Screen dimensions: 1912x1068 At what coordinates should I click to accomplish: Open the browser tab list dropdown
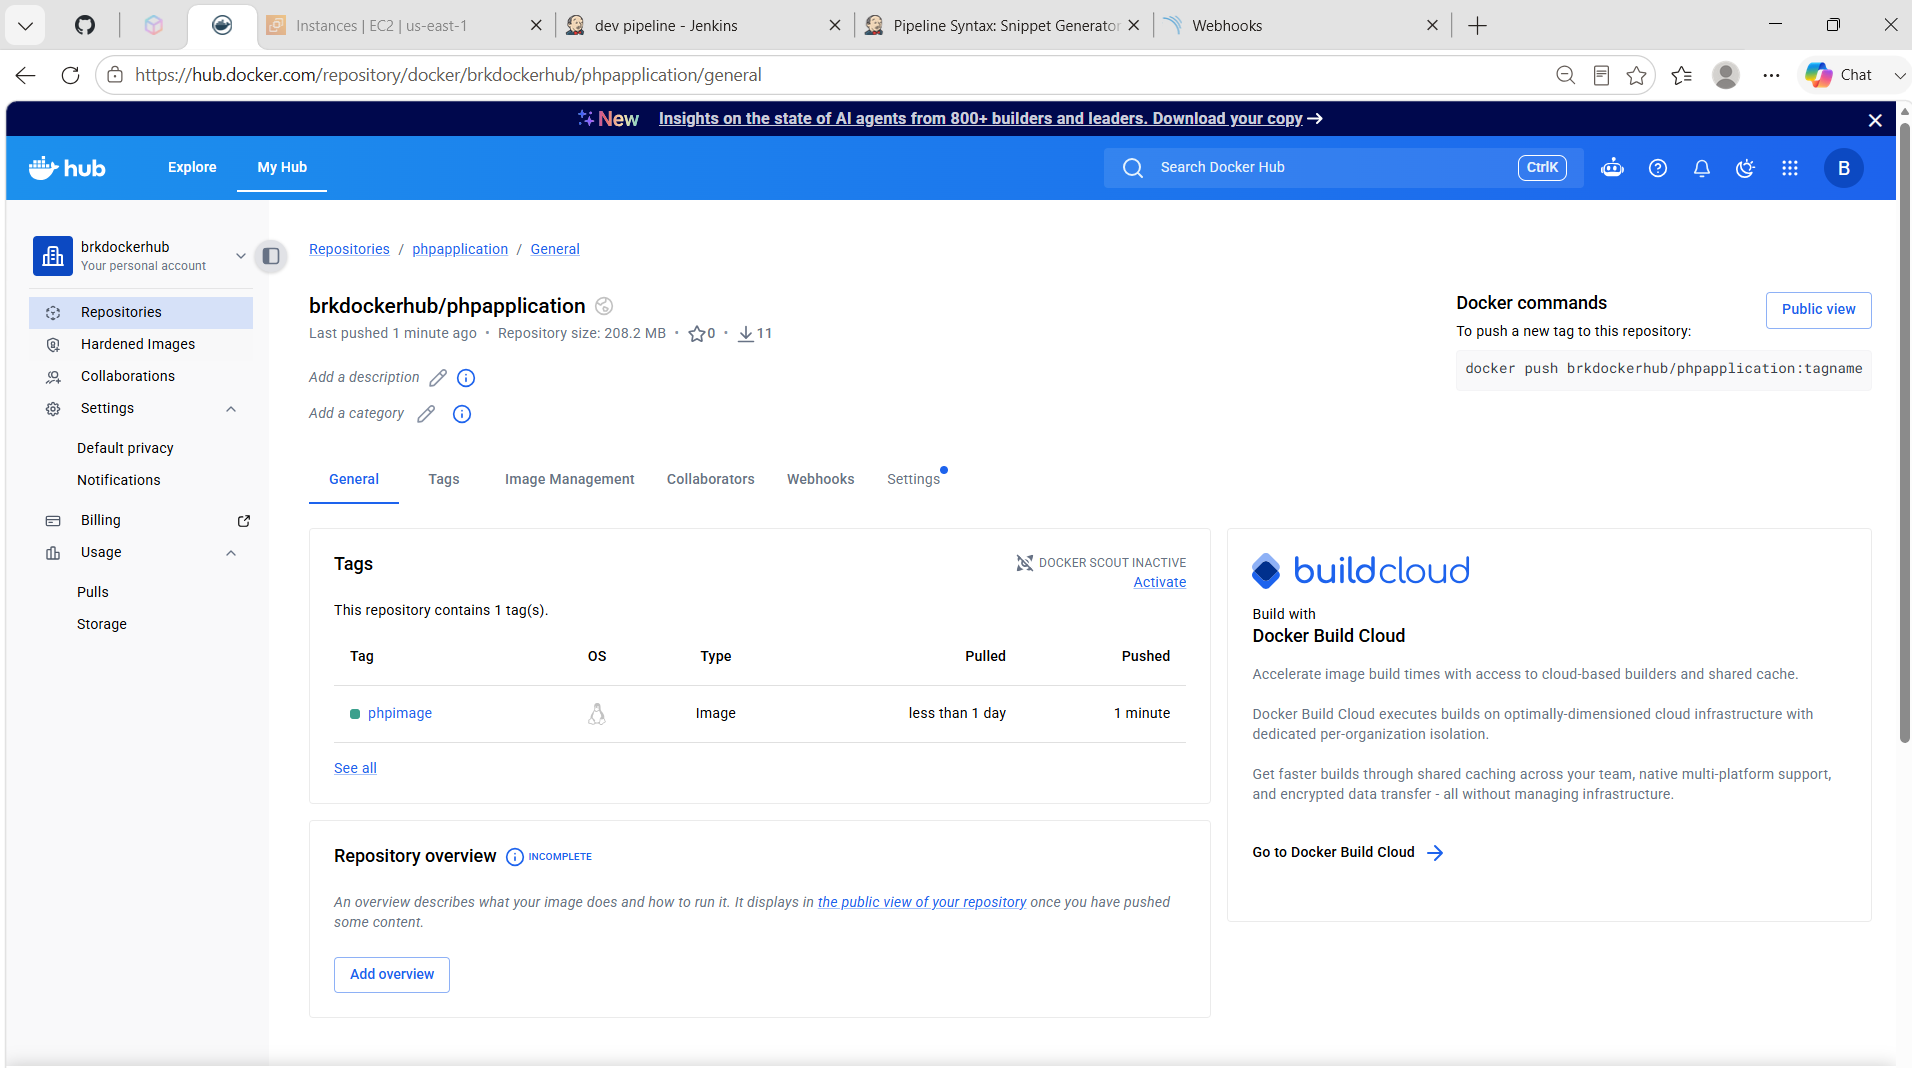[25, 25]
